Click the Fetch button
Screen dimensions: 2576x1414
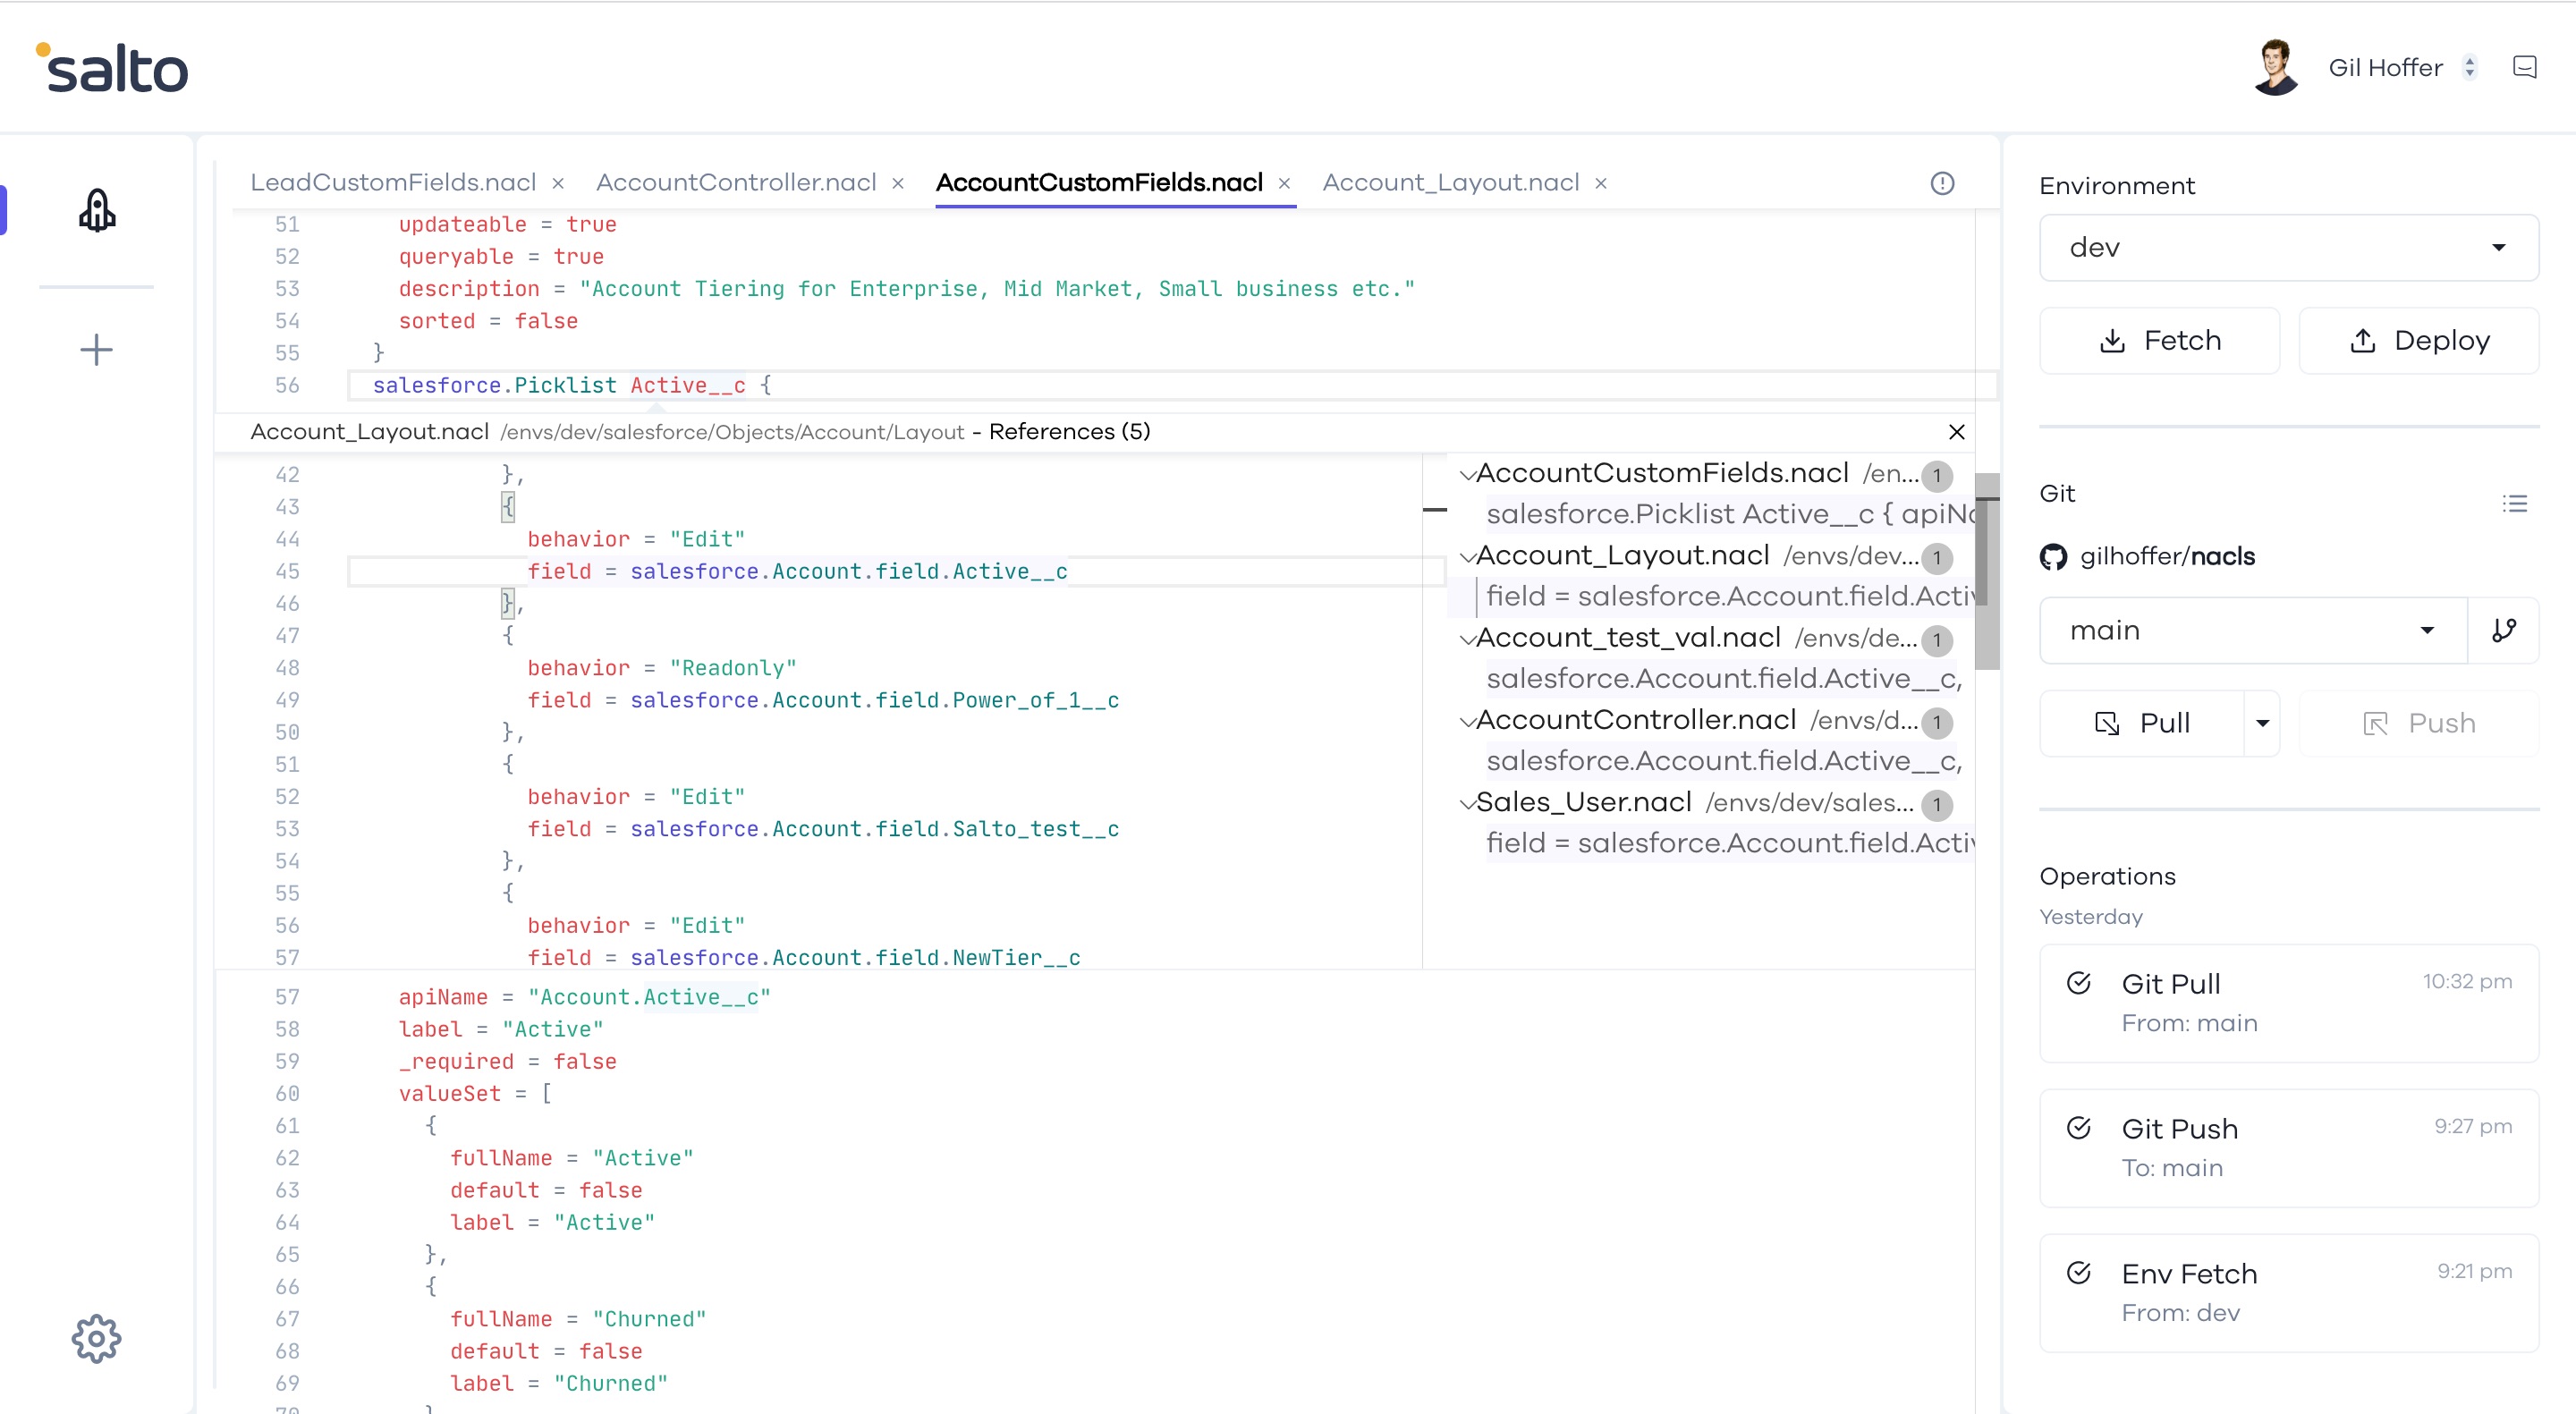2159,340
